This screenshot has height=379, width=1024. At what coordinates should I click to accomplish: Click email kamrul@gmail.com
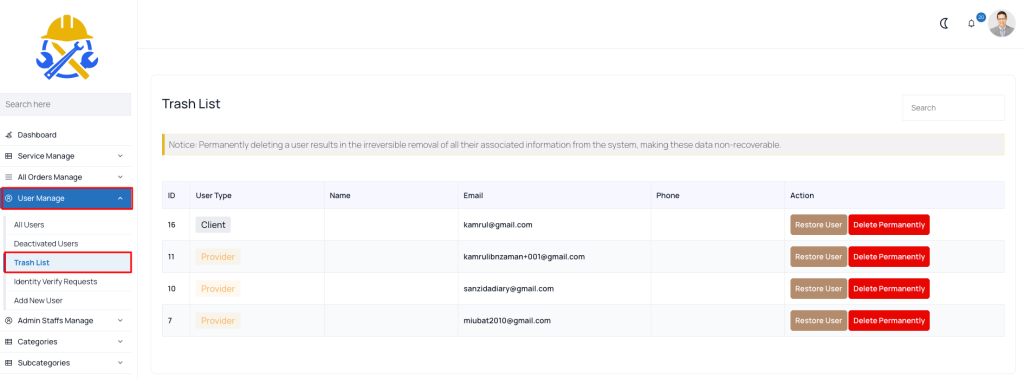tap(498, 225)
